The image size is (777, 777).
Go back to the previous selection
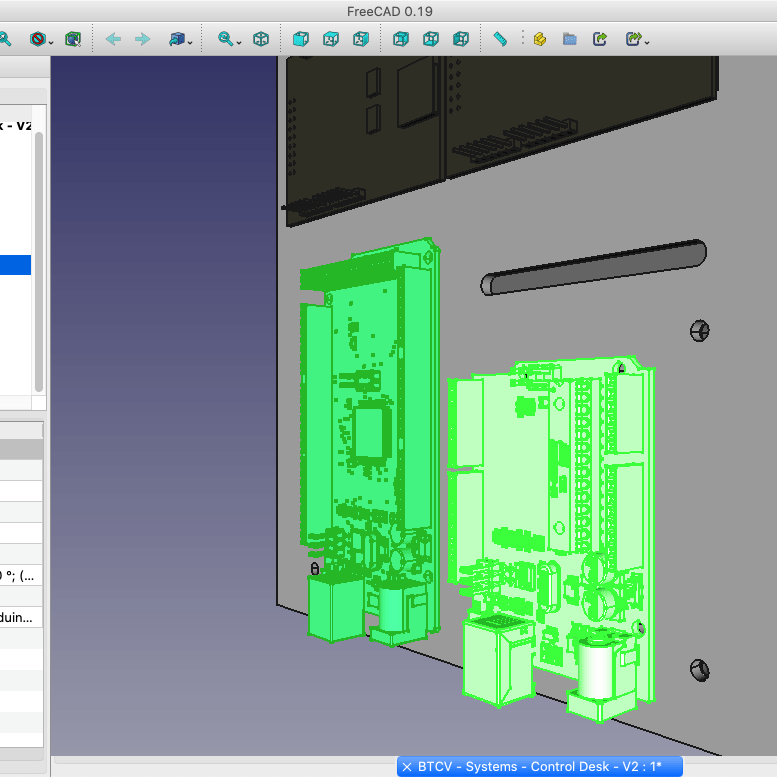113,39
